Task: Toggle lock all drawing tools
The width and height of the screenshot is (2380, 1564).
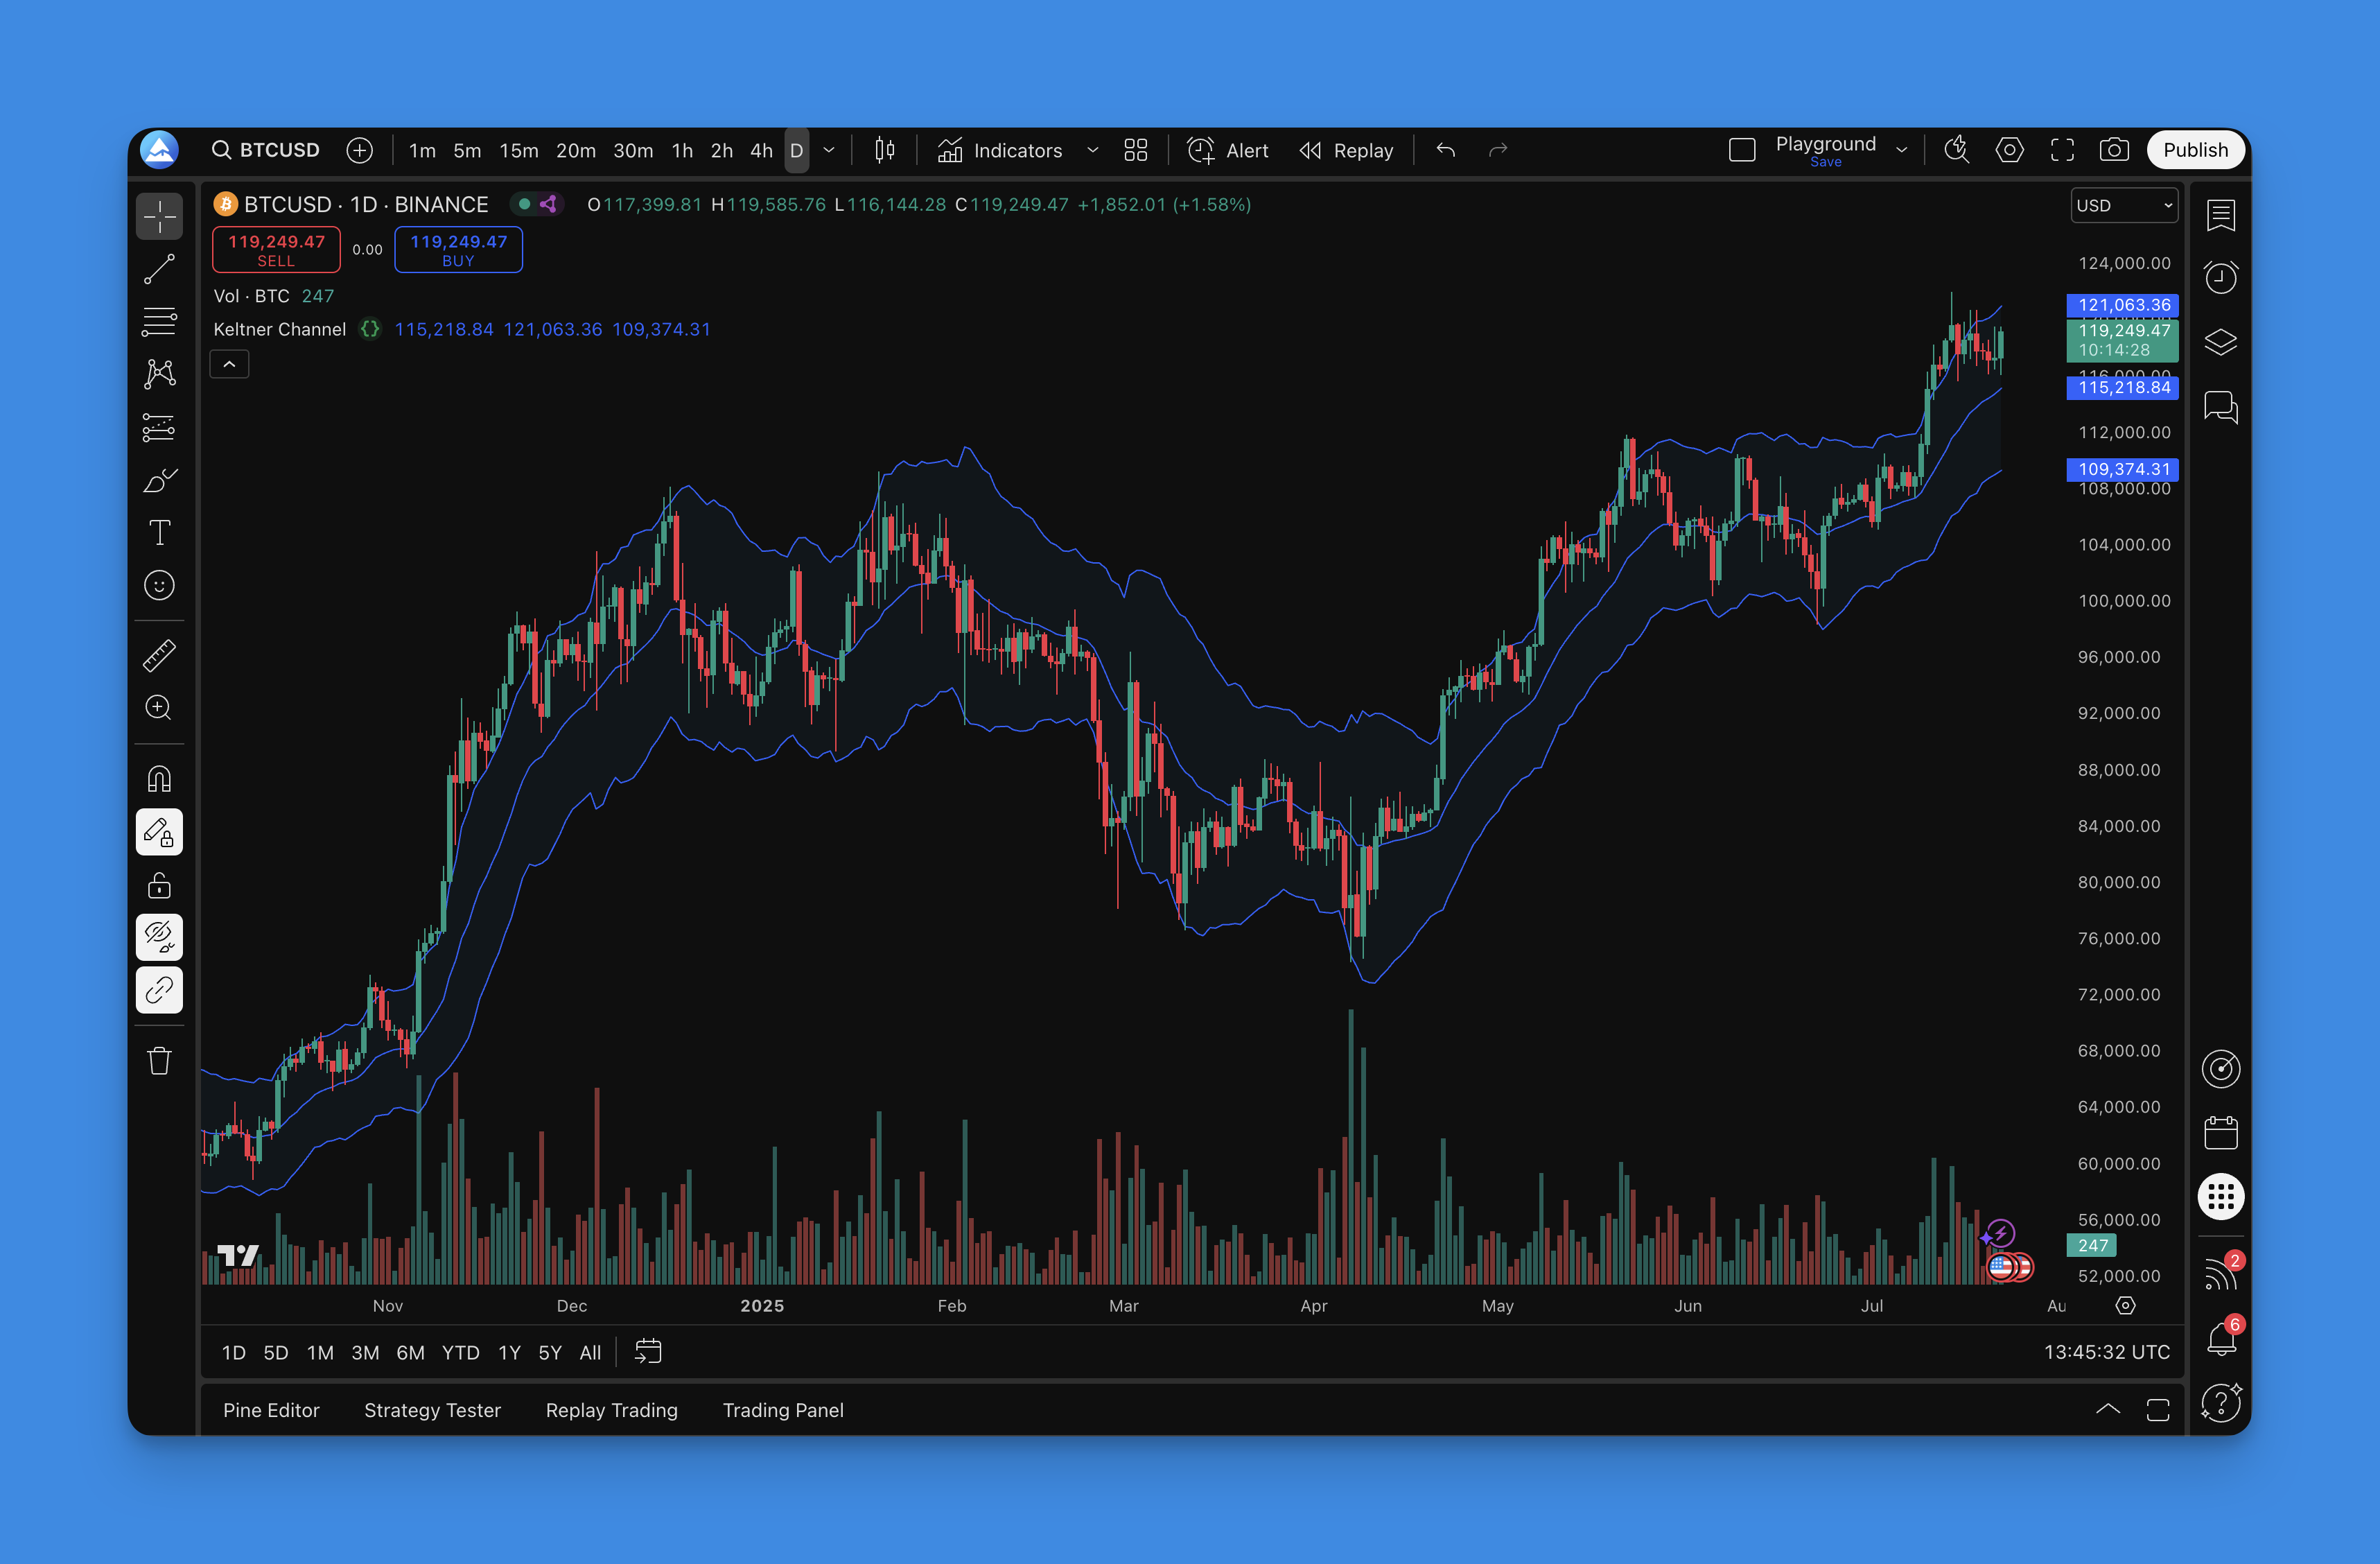Action: click(159, 885)
